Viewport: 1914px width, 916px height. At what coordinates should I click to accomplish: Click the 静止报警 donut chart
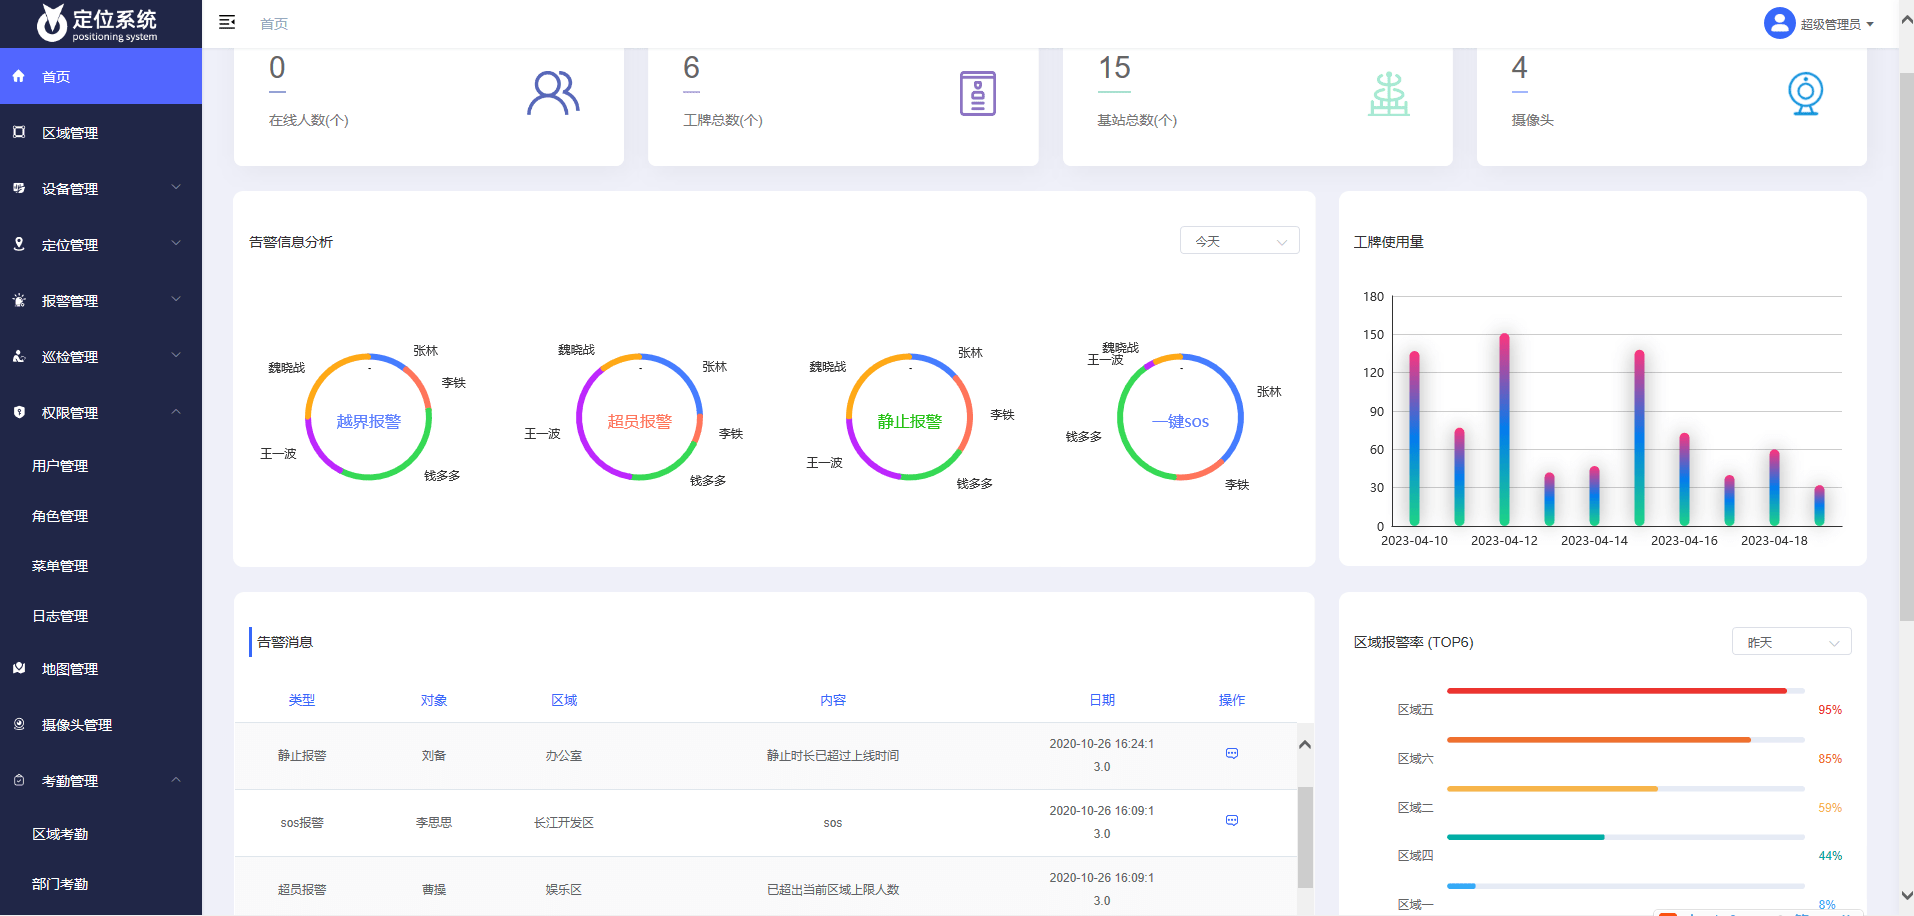[x=909, y=417]
